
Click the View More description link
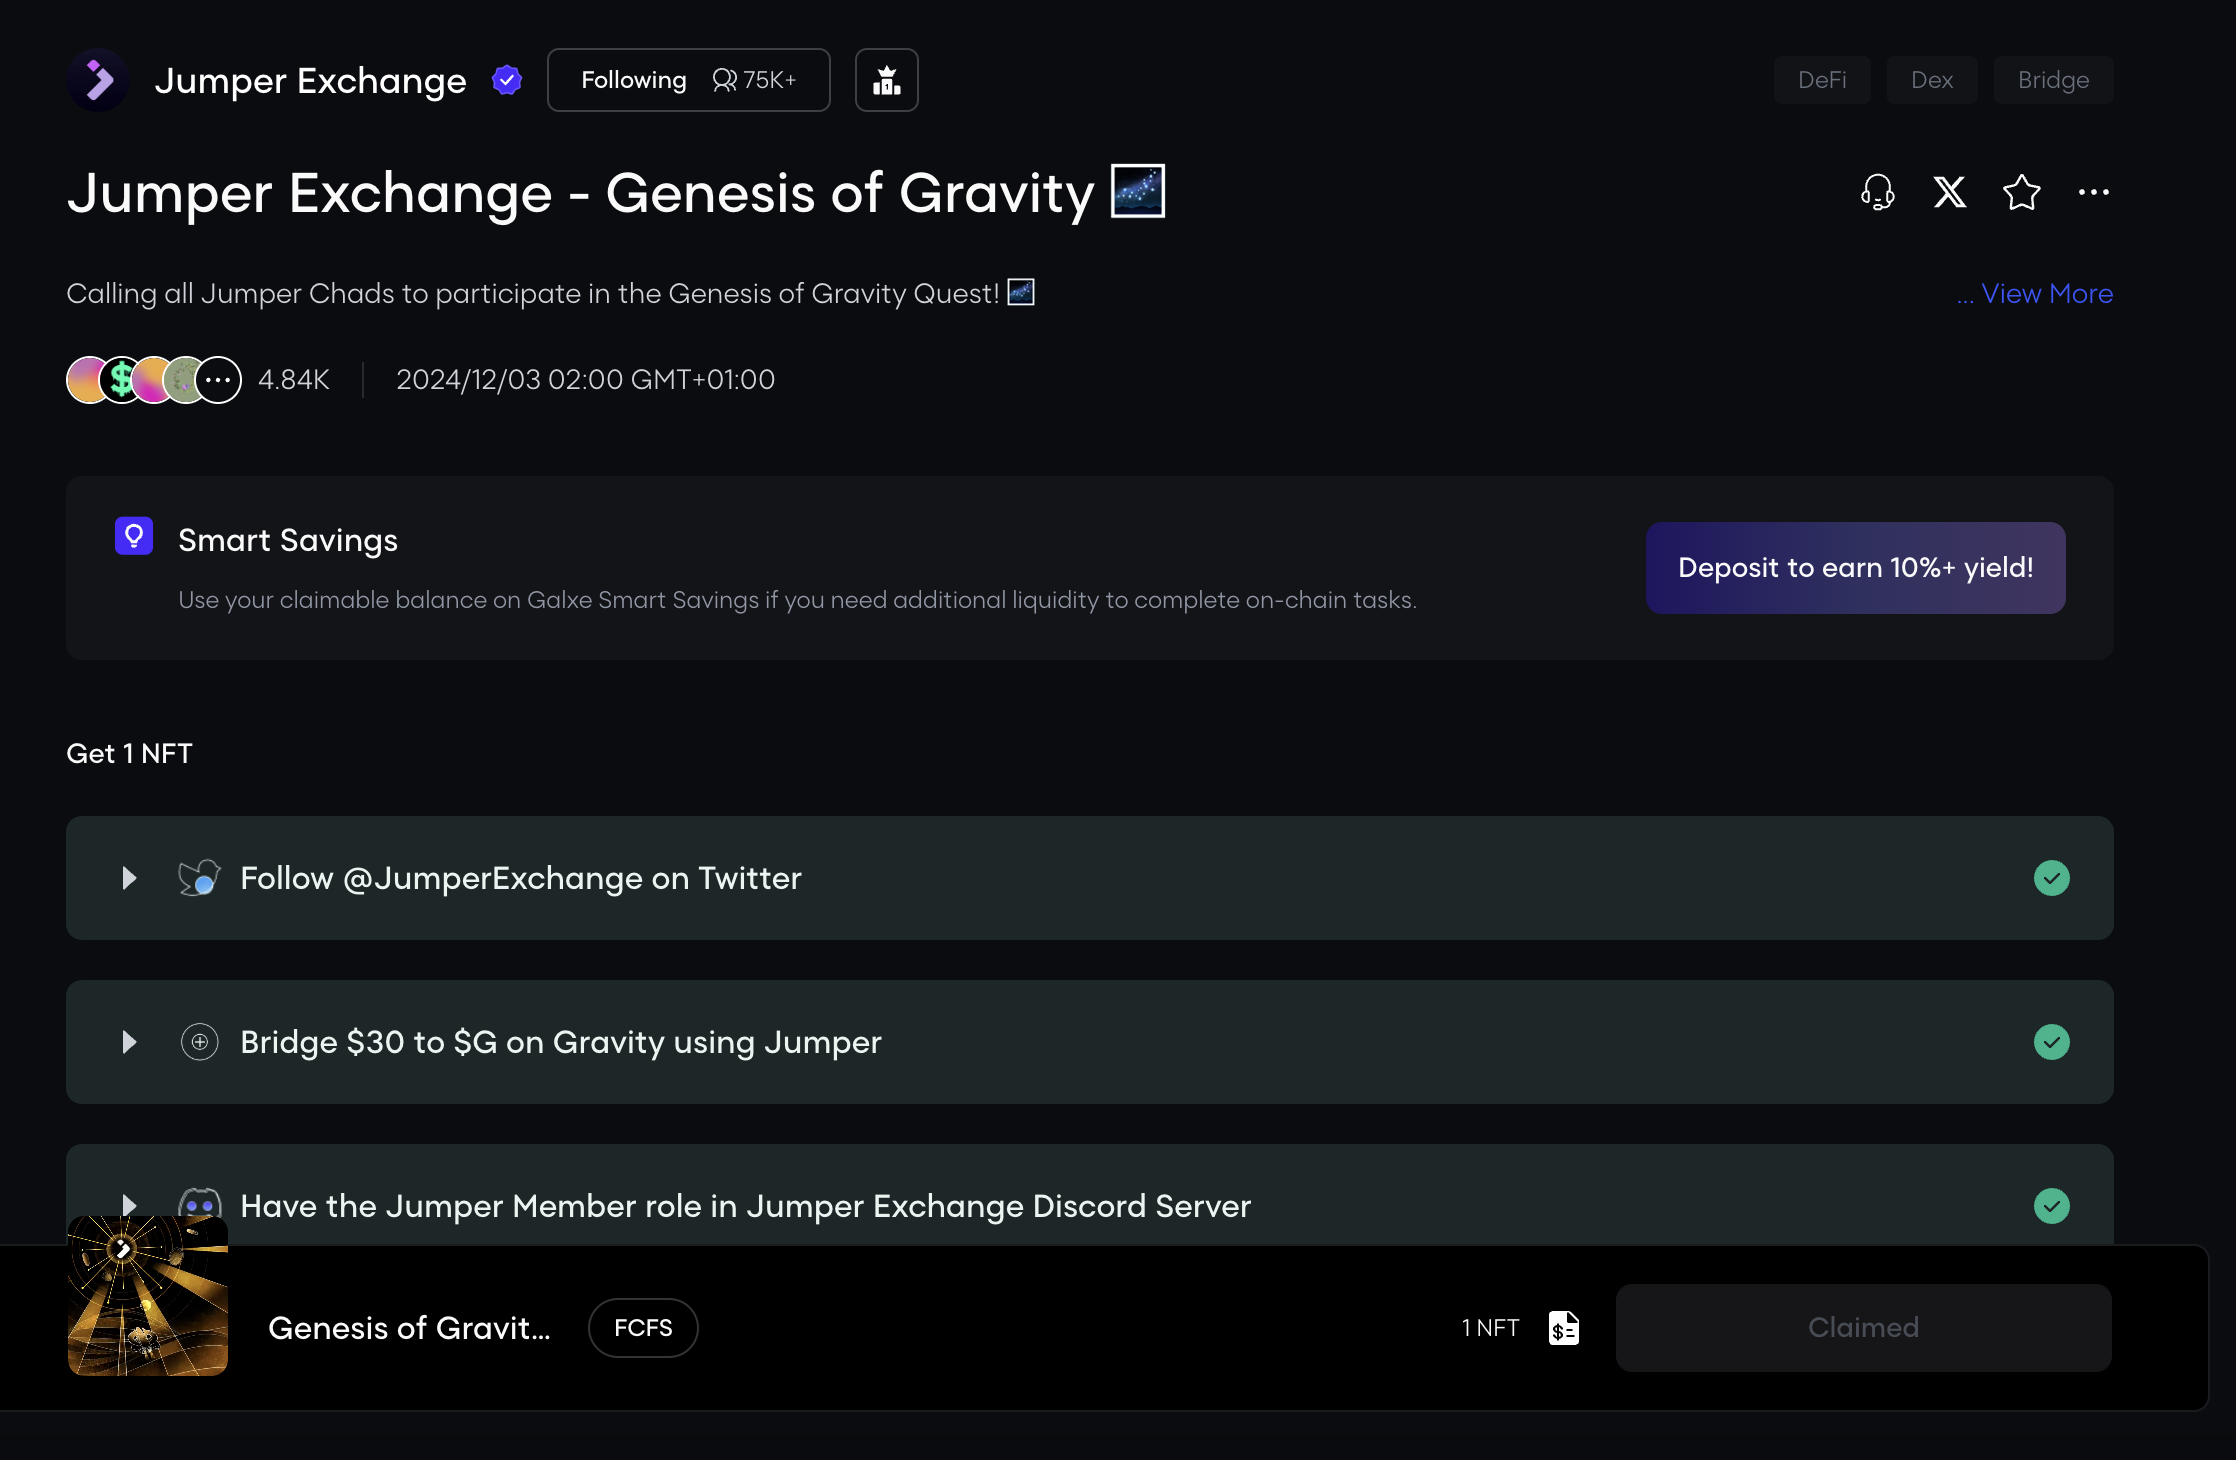point(2046,294)
